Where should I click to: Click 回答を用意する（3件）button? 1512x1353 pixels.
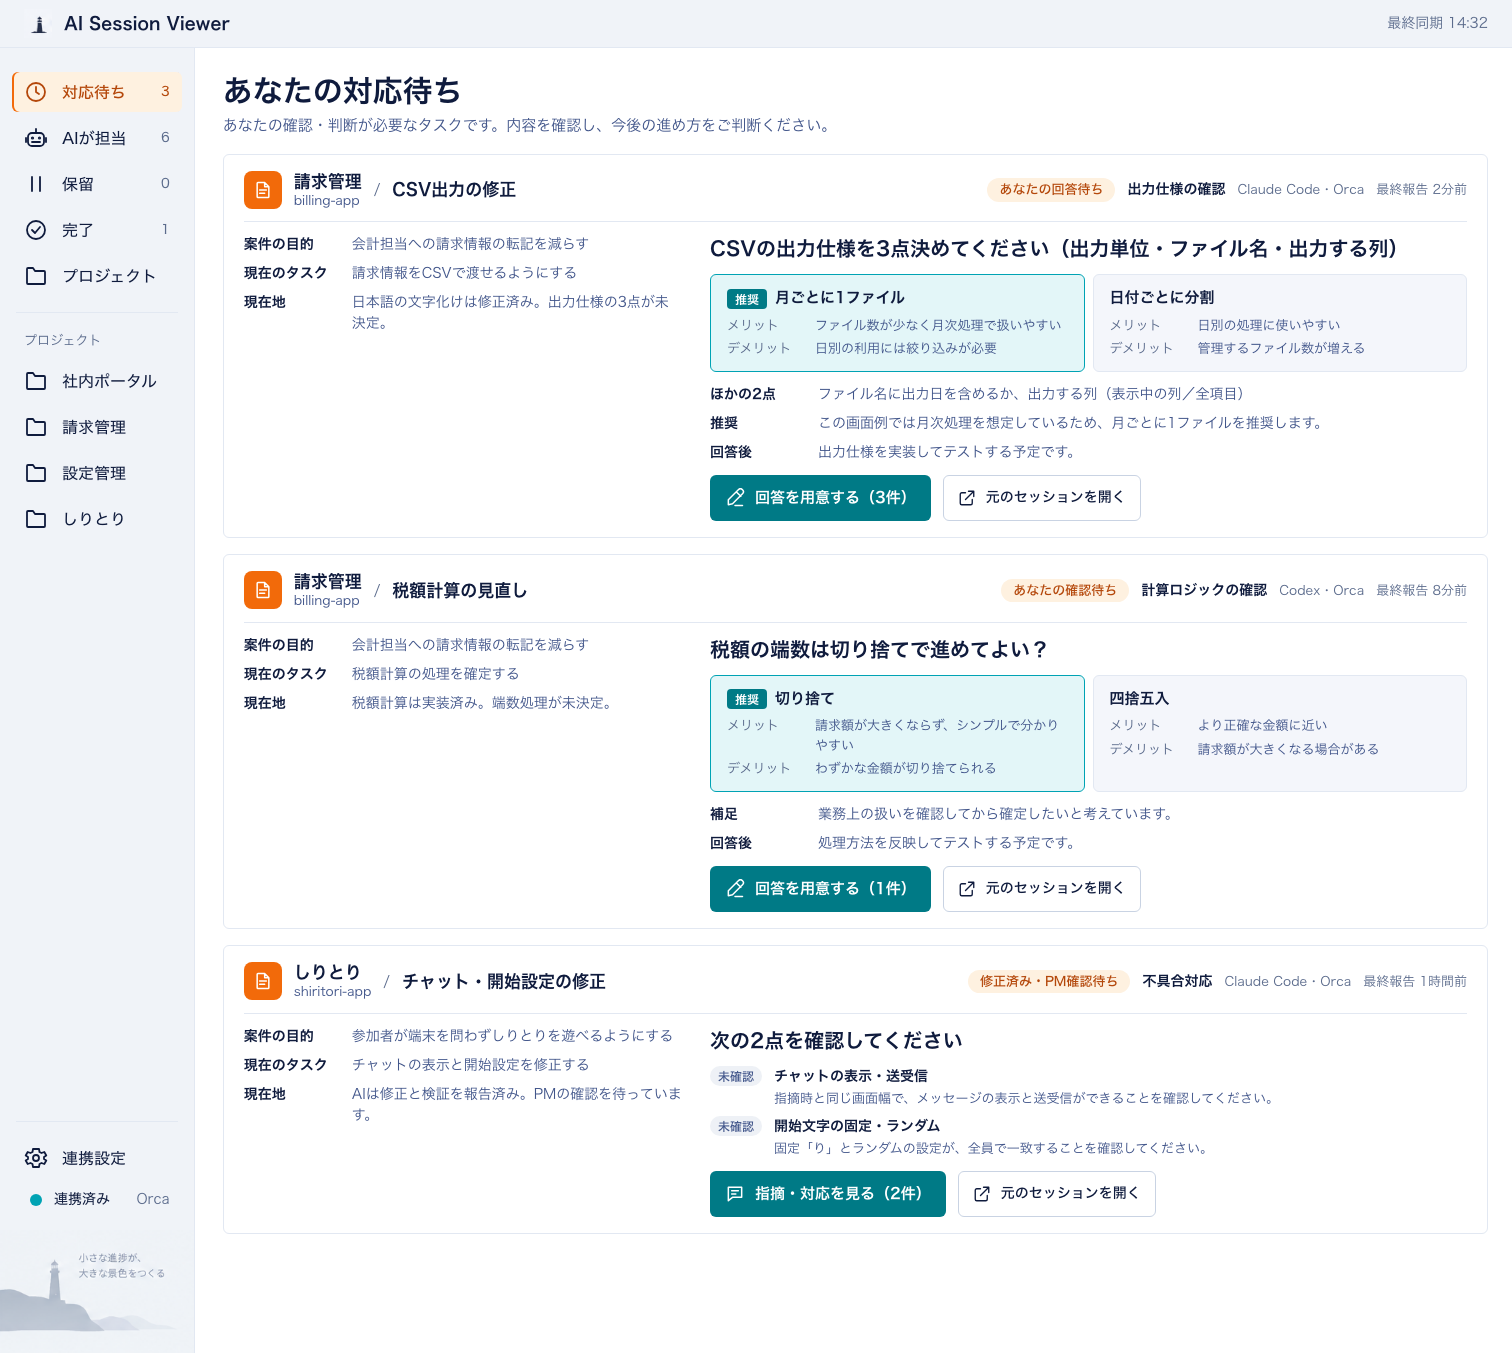coord(820,498)
